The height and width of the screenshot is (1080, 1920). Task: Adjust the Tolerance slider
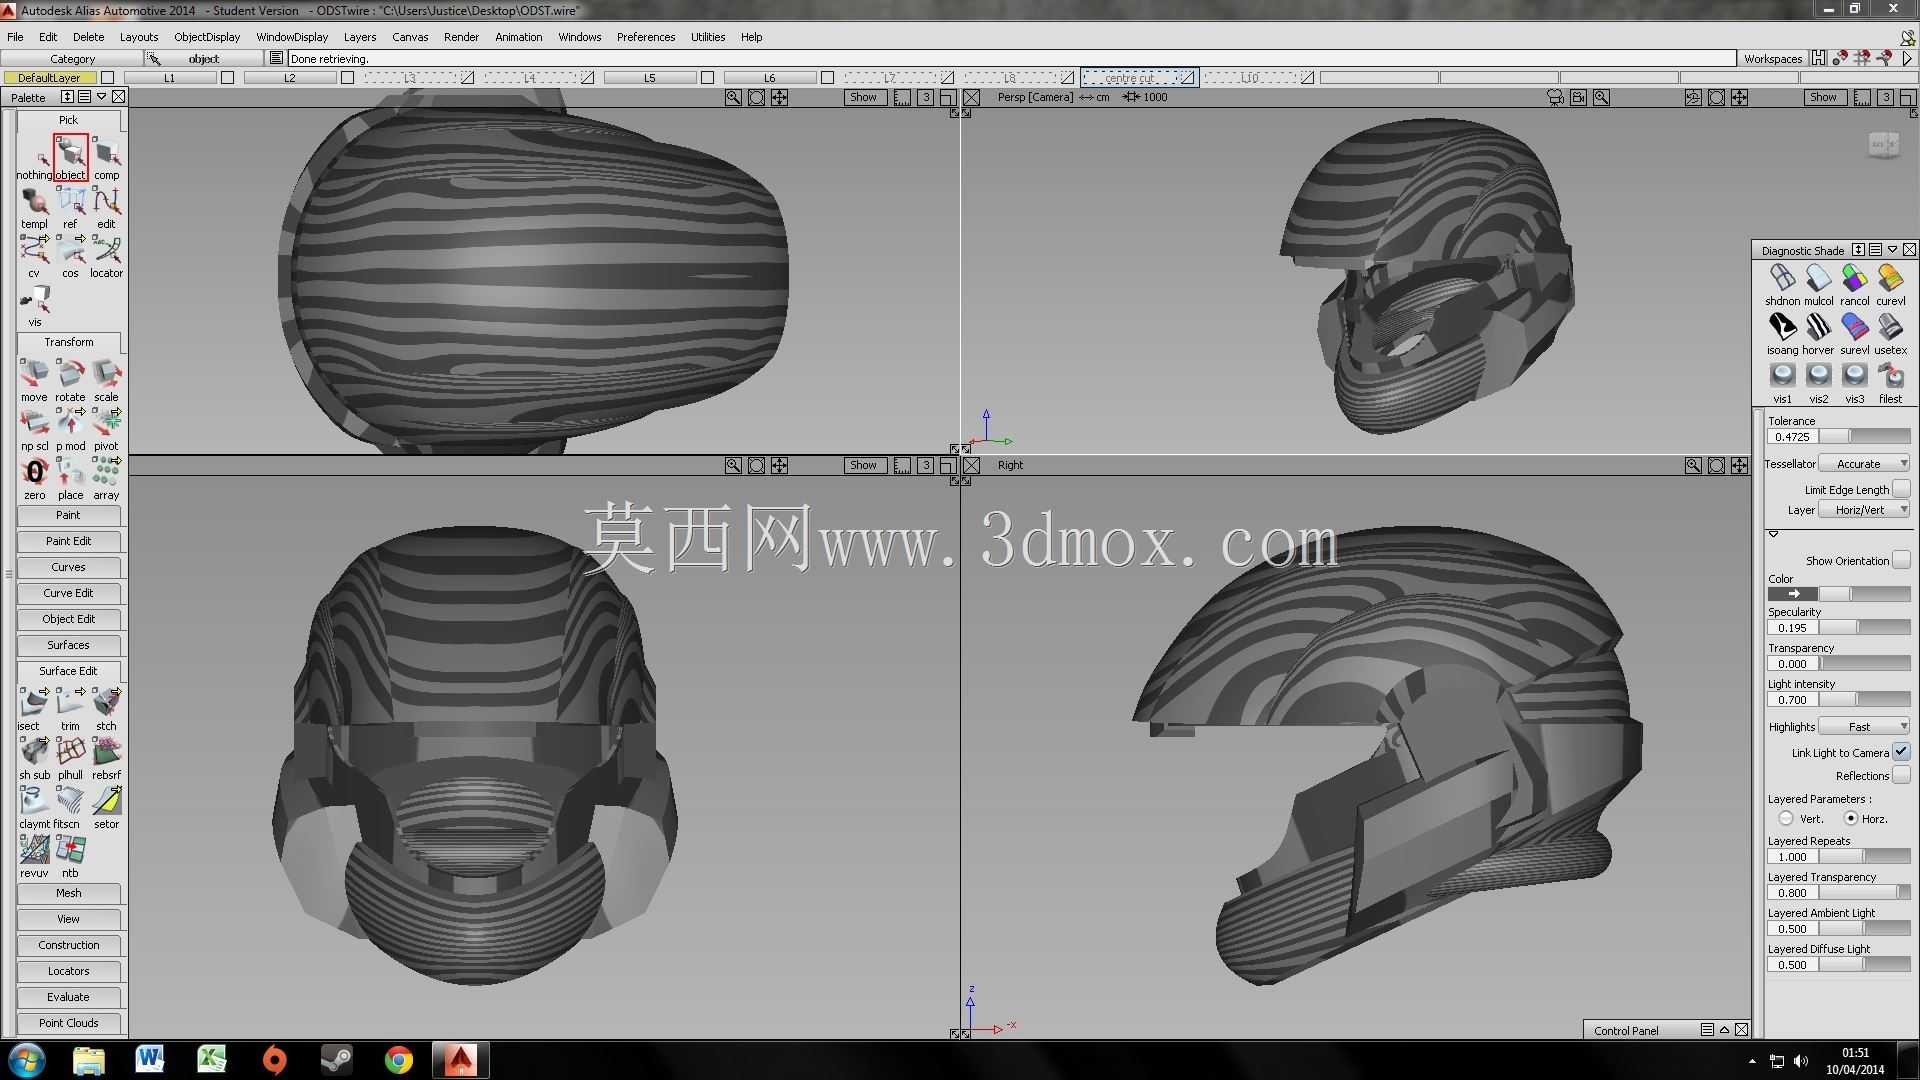tap(1864, 437)
